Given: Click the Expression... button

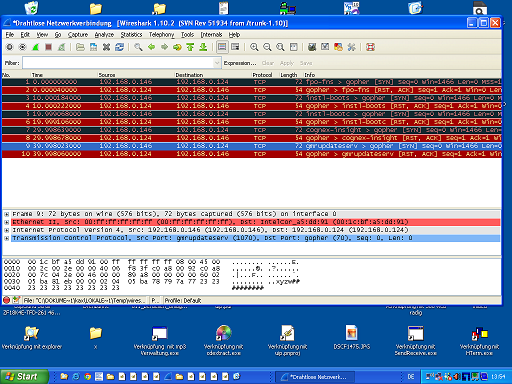Looking at the screenshot, I should 240,63.
